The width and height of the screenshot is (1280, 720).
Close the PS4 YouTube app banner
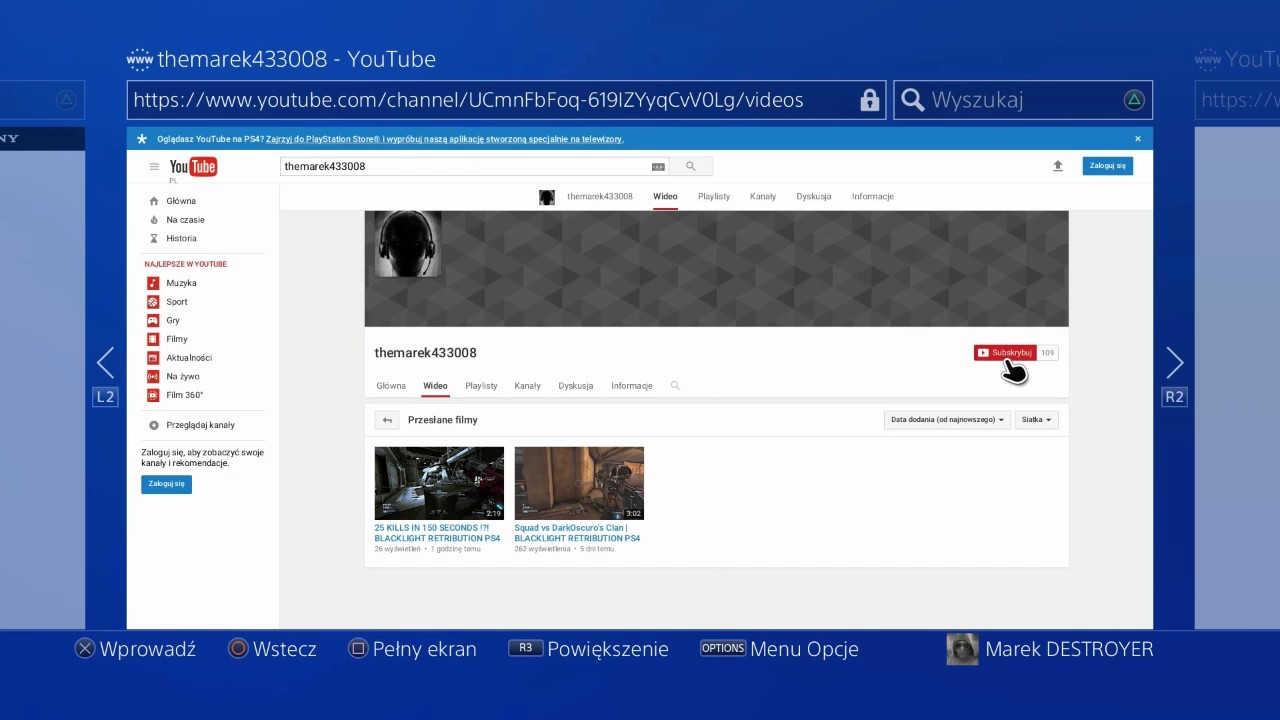1138,139
